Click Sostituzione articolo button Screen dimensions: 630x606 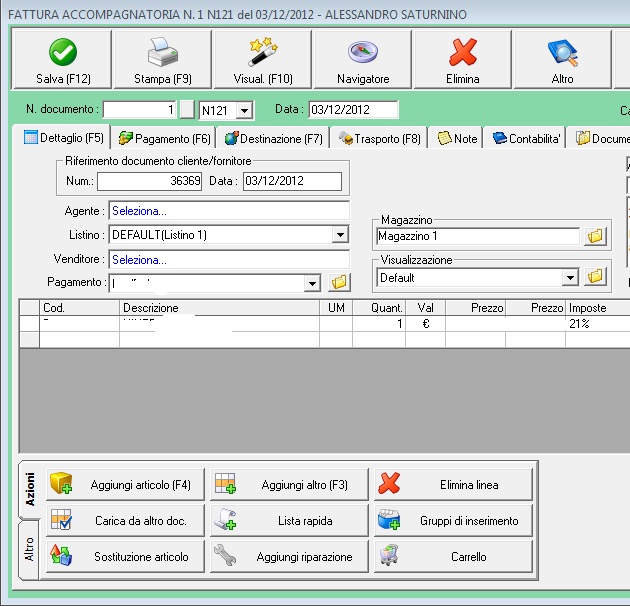pyautogui.click(x=125, y=557)
